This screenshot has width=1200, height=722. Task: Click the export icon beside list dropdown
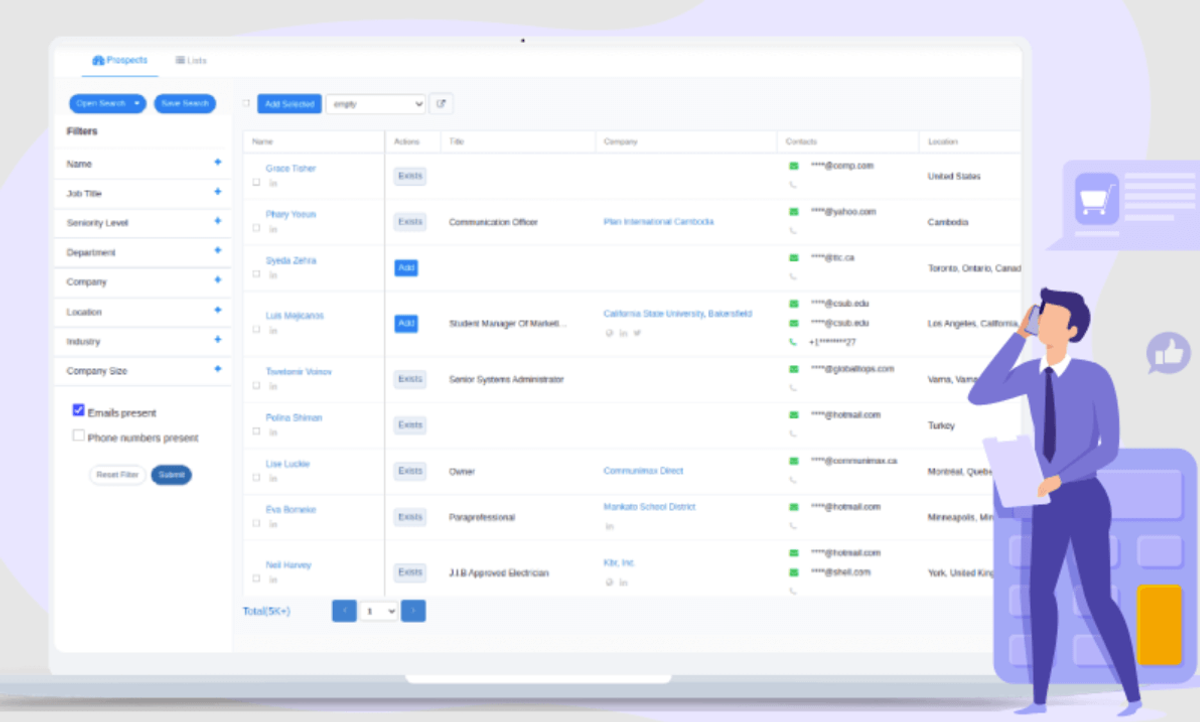click(441, 104)
